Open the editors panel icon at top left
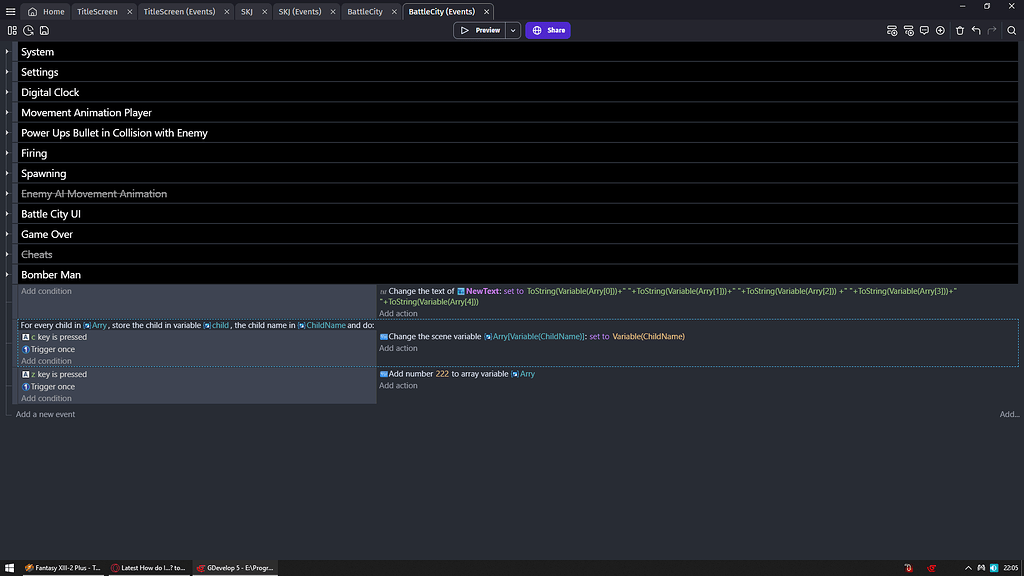The height and width of the screenshot is (576, 1024). pos(12,30)
